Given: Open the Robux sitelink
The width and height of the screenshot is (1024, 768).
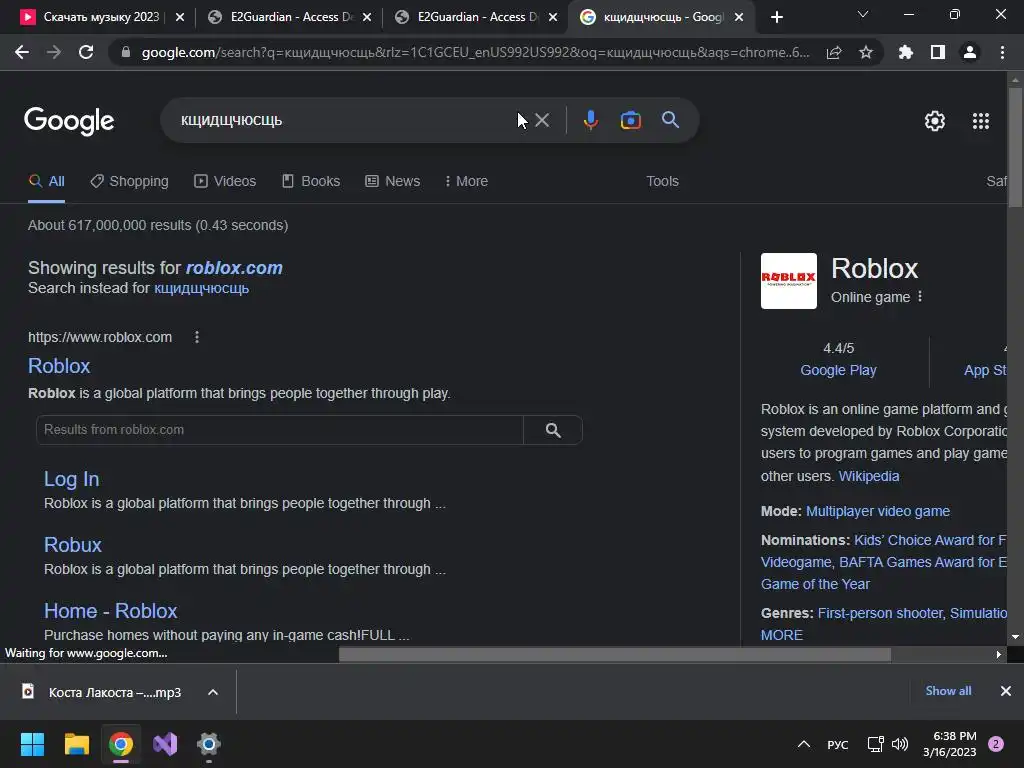Looking at the screenshot, I should point(72,545).
